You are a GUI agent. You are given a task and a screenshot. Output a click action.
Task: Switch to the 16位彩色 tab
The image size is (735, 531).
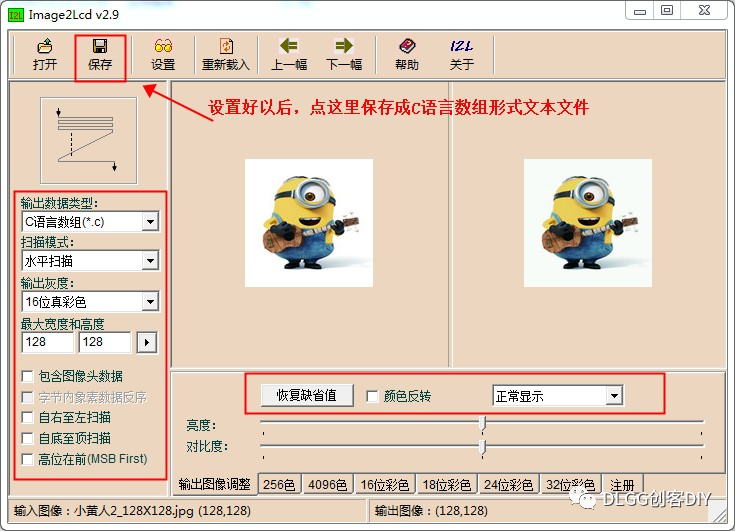pos(385,485)
